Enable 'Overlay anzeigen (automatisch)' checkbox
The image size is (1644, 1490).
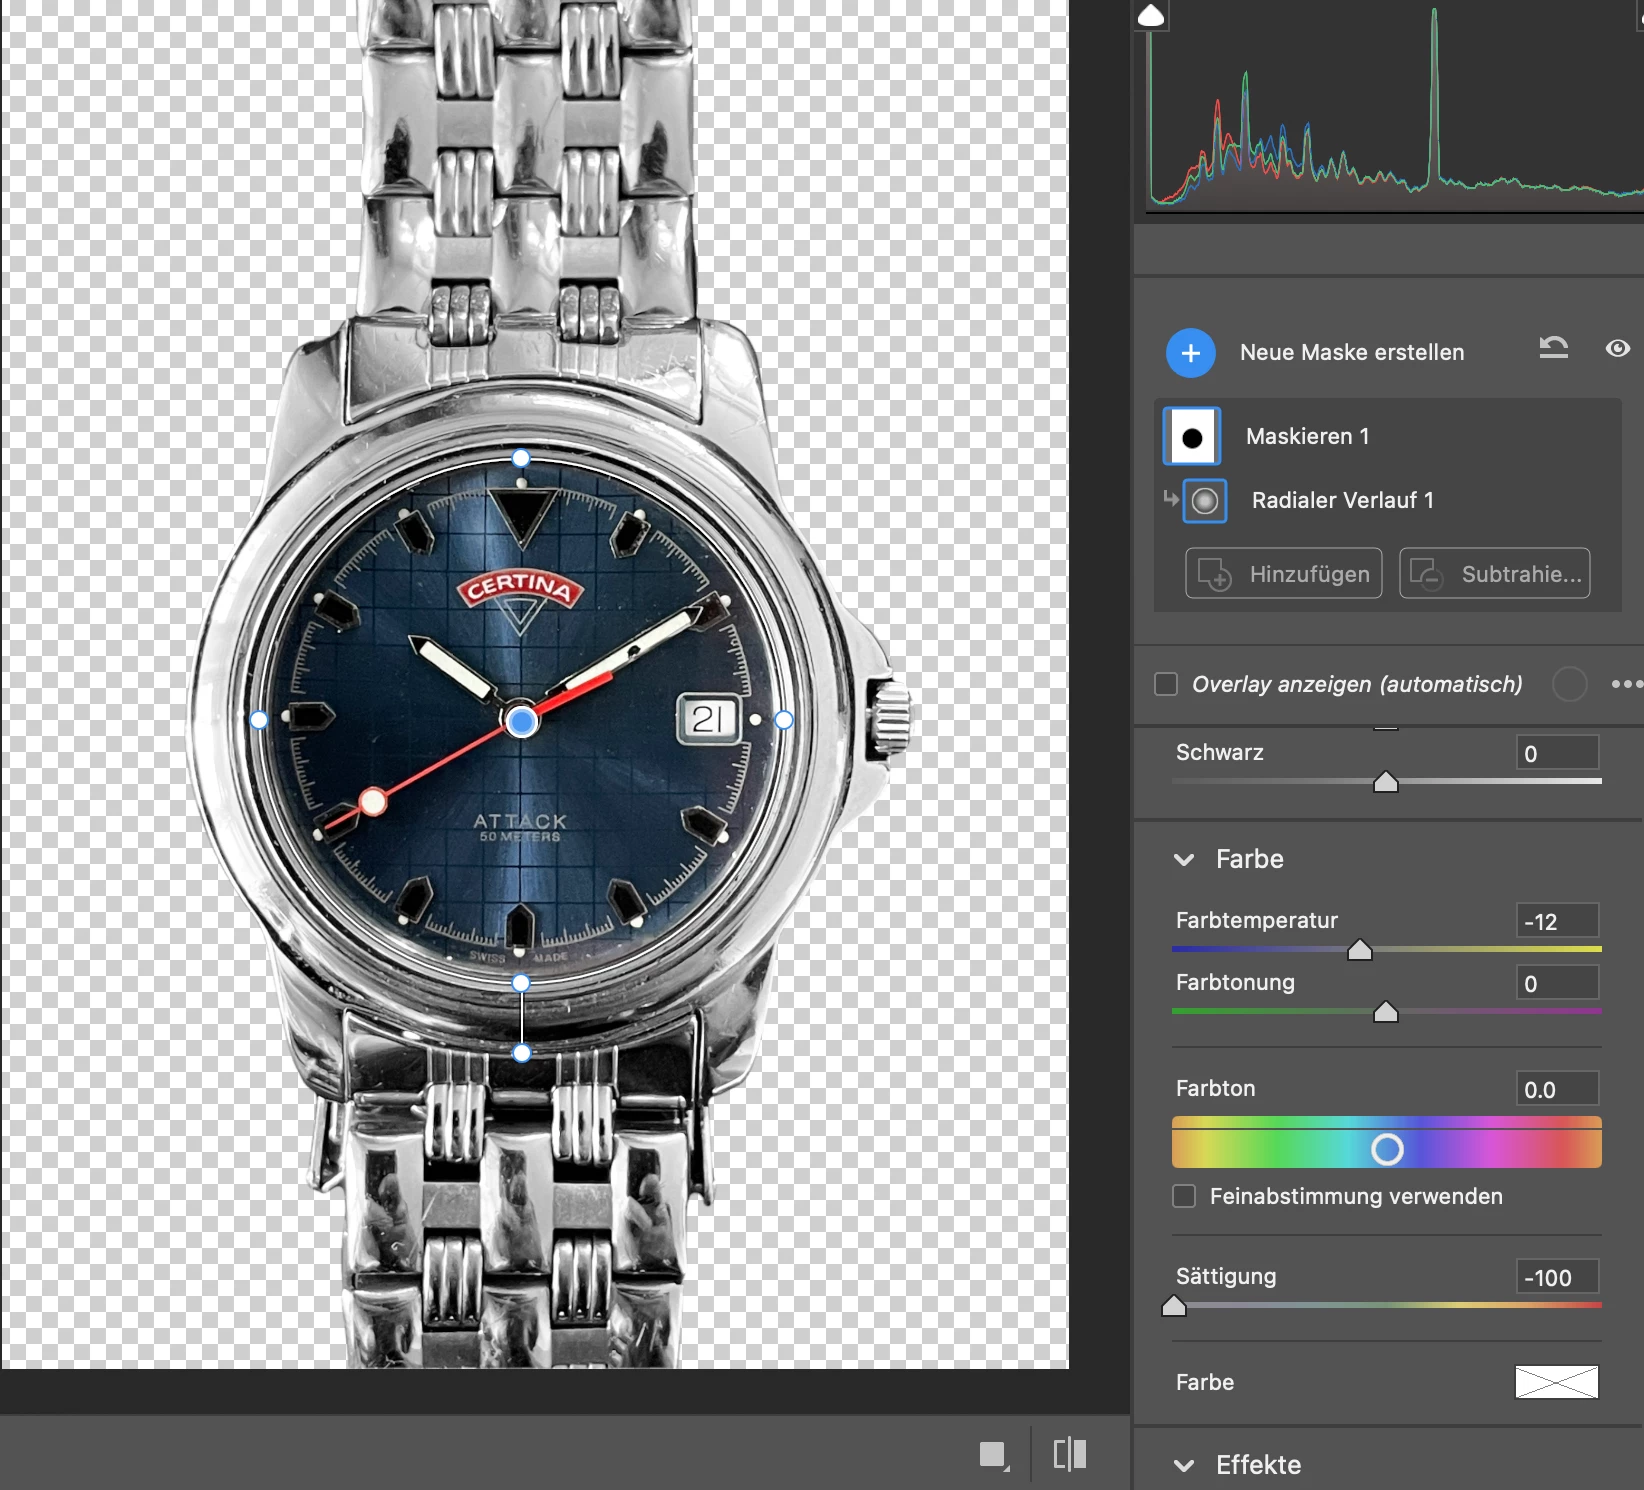pyautogui.click(x=1166, y=684)
